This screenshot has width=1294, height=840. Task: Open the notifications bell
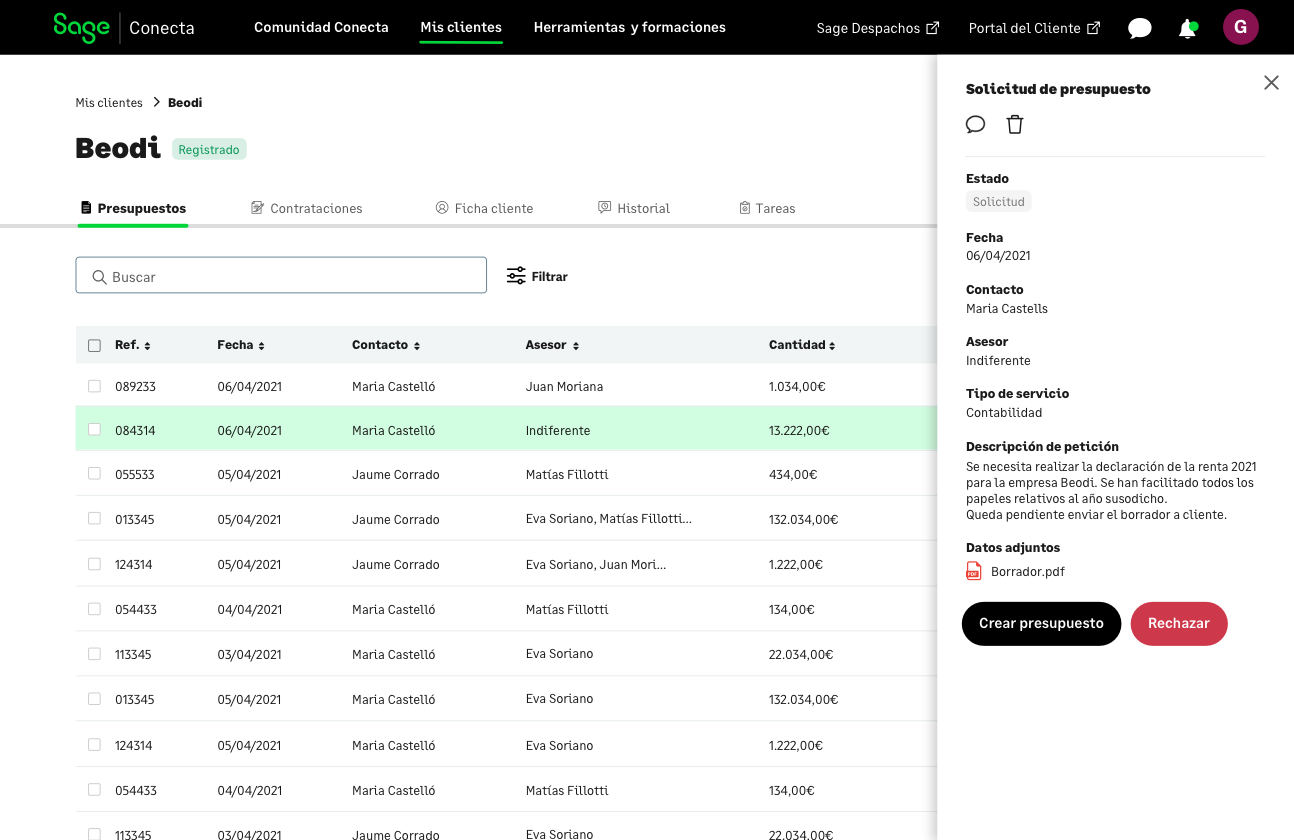coord(1187,28)
